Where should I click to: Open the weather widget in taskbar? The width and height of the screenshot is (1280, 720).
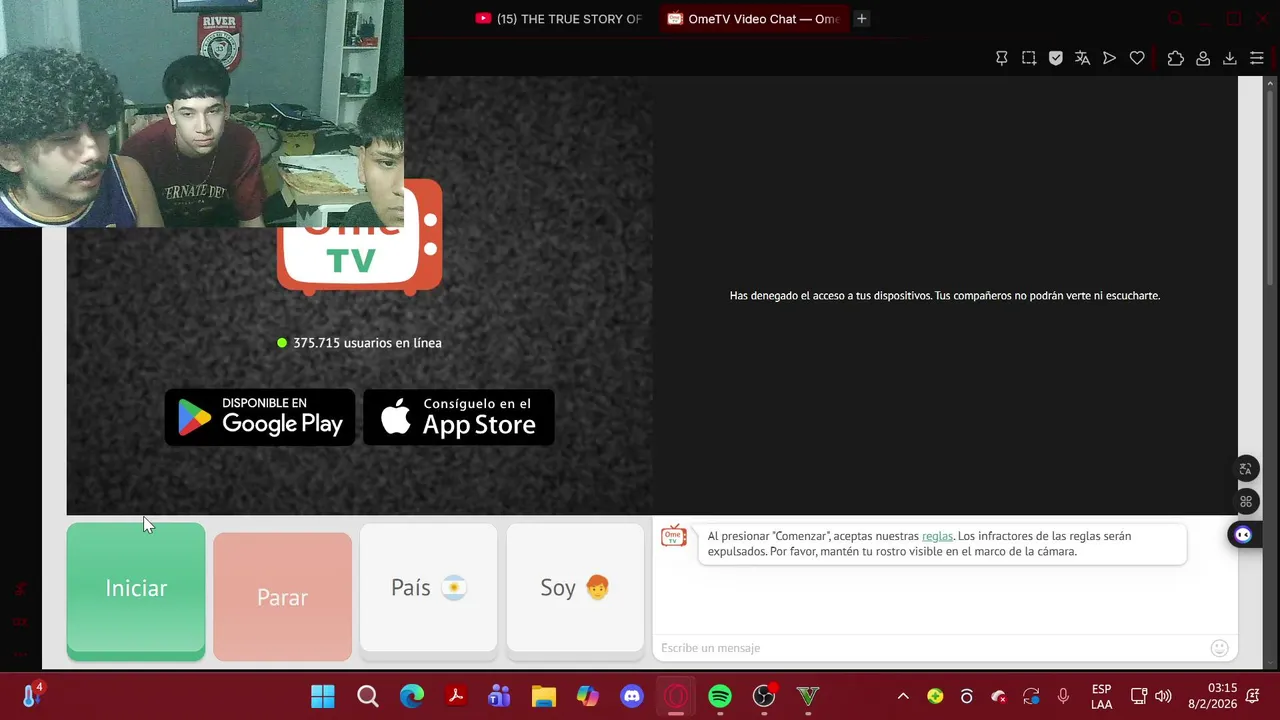[32, 695]
